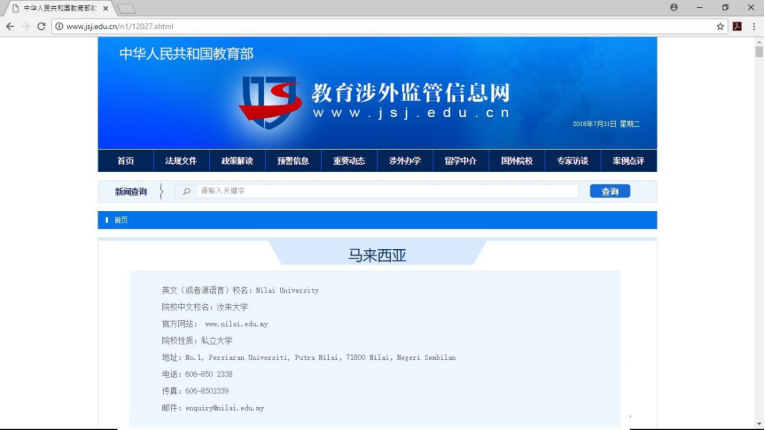Close the current browser tab
765x430 pixels.
pyautogui.click(x=105, y=8)
